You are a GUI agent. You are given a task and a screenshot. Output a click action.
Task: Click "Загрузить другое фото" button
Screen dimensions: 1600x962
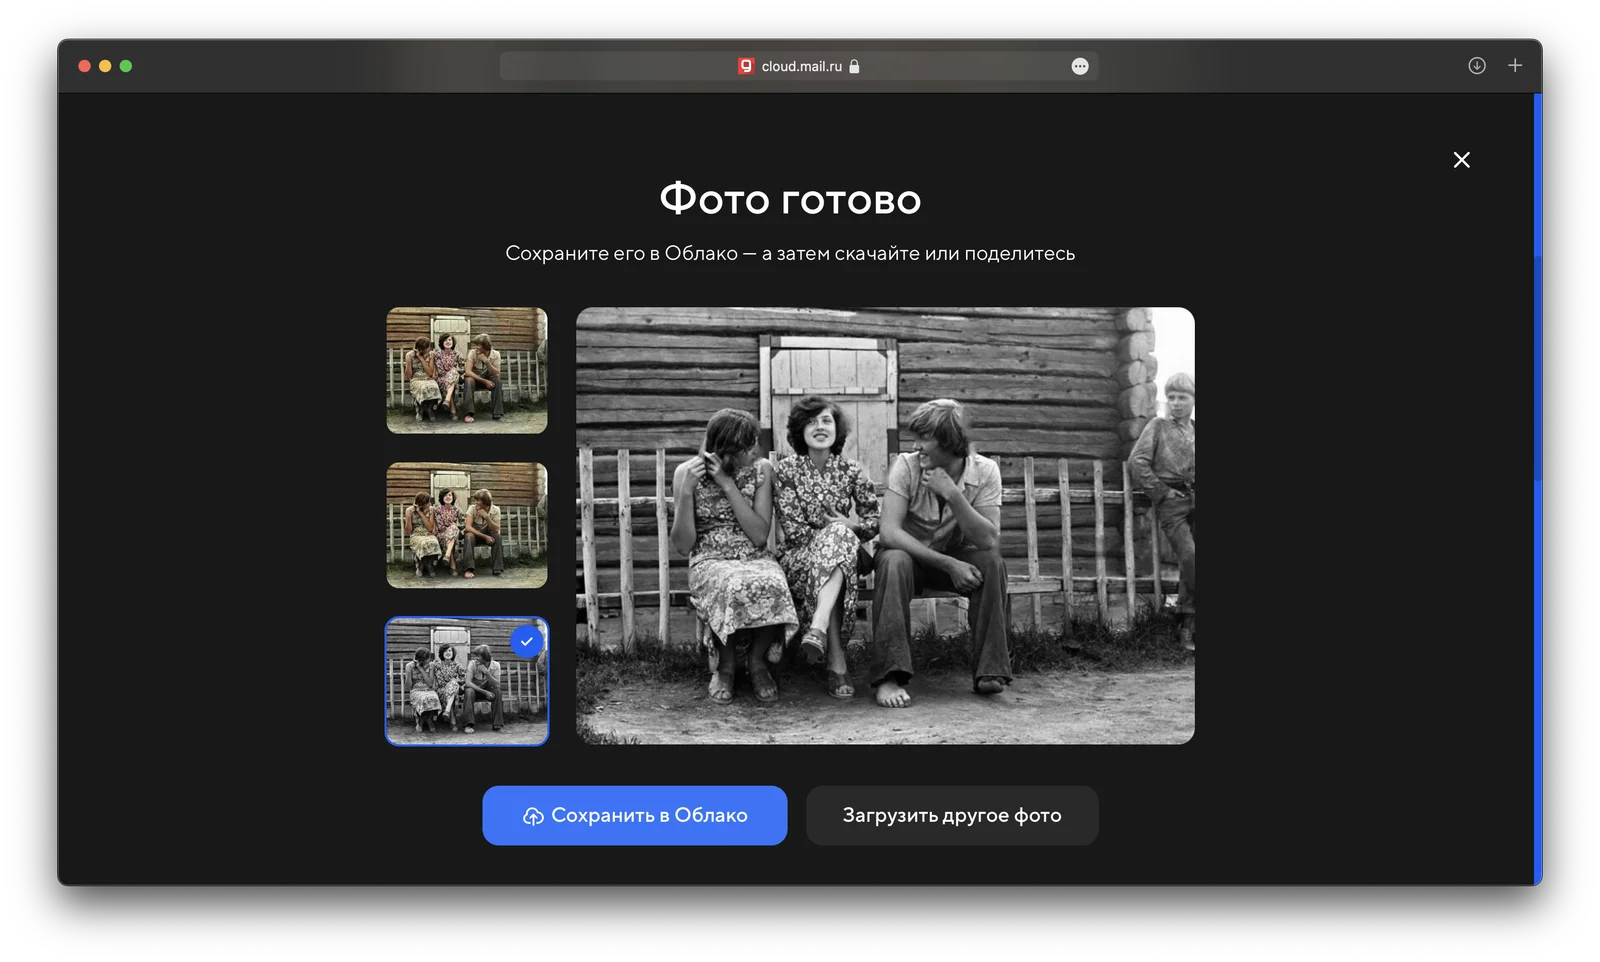952,815
